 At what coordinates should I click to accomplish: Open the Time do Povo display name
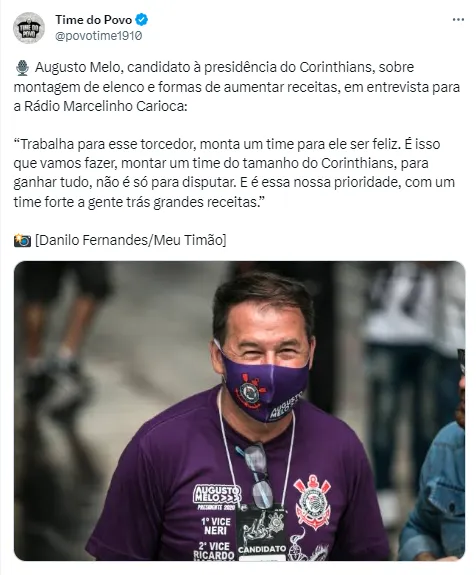(94, 20)
